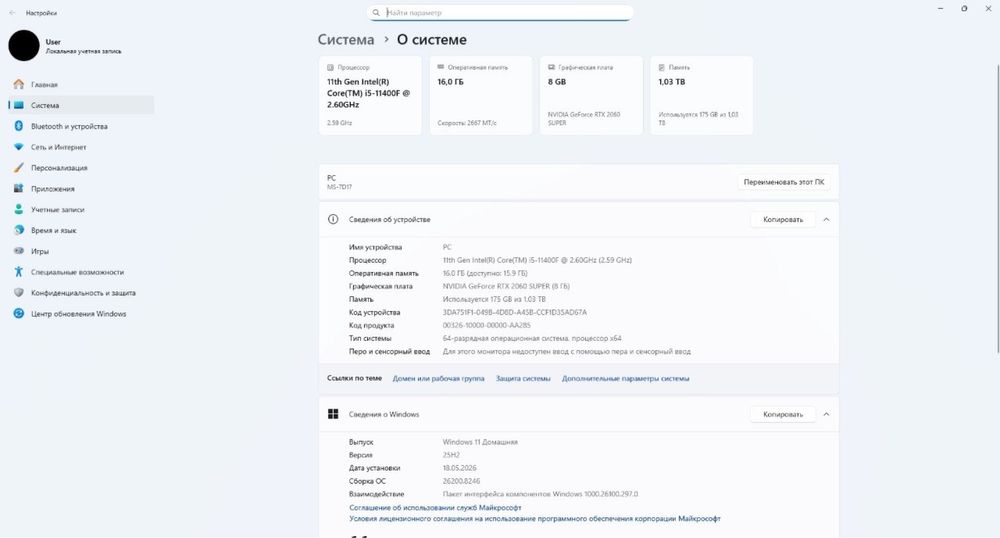1000x538 pixels.
Task: Click the Система monitor icon
Action: click(x=18, y=105)
